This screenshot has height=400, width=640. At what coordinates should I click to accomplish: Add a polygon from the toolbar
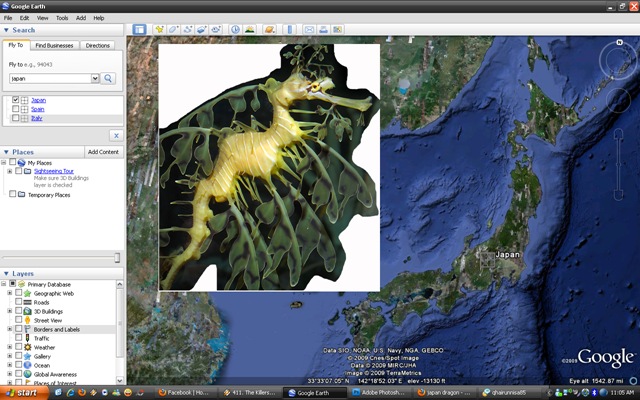[173, 29]
